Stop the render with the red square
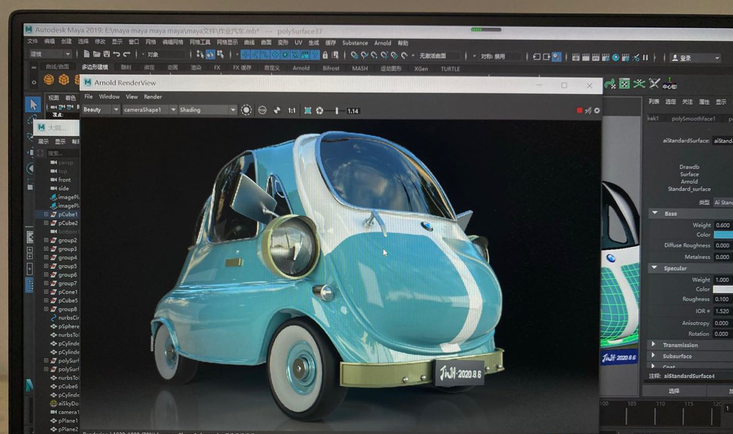 [x=579, y=110]
